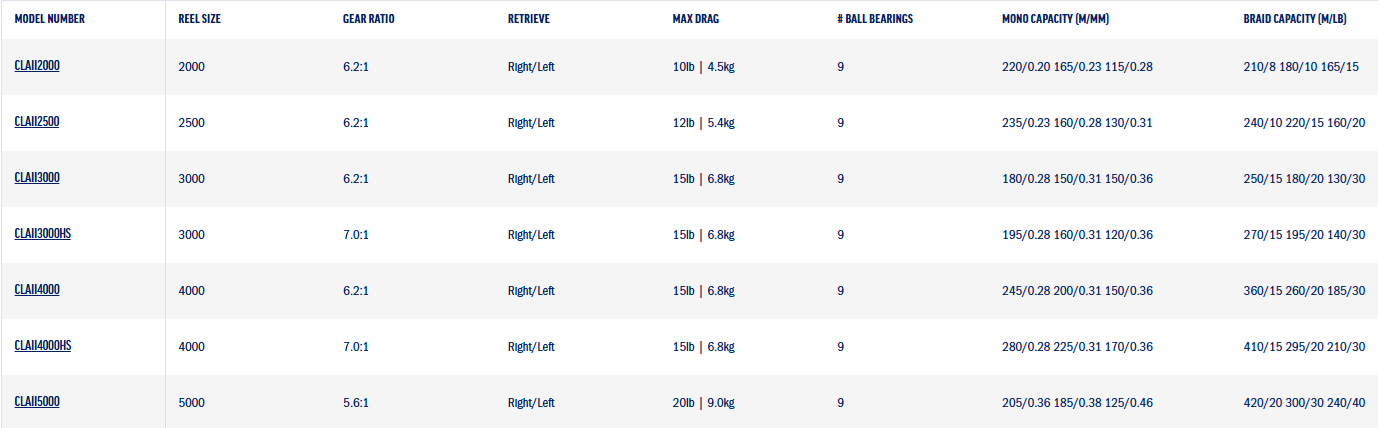1378x428 pixels.
Task: Go to the CLAII5000 model page
Action: point(38,401)
